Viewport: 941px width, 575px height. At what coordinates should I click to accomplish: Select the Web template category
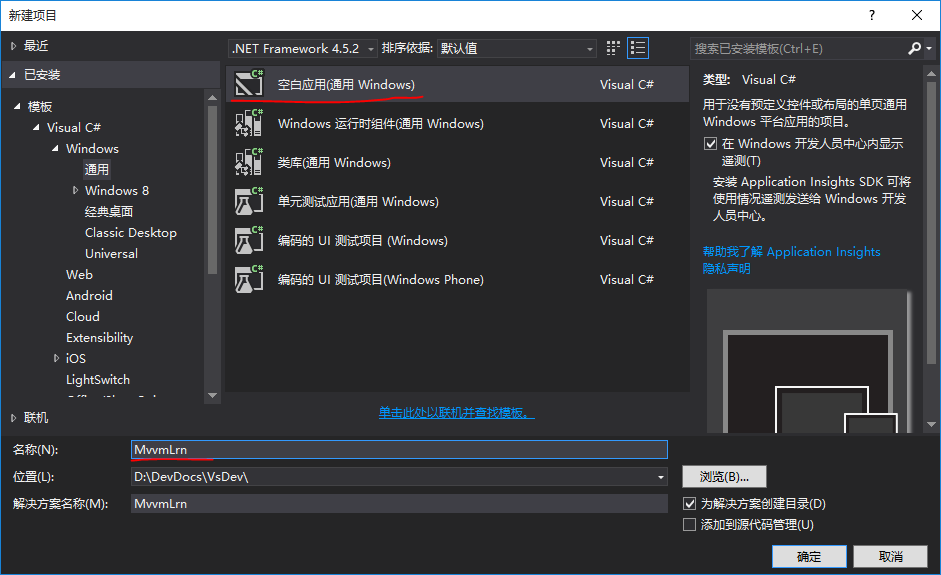click(79, 274)
